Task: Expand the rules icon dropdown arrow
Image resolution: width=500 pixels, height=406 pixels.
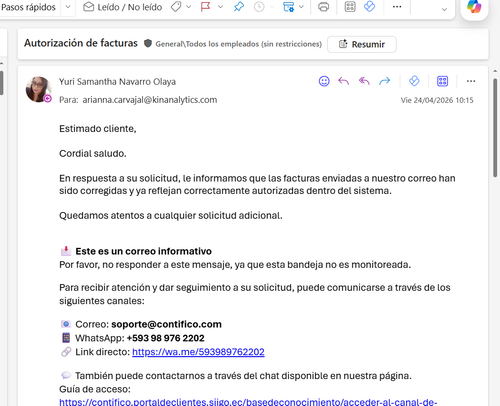Action: [x=301, y=7]
